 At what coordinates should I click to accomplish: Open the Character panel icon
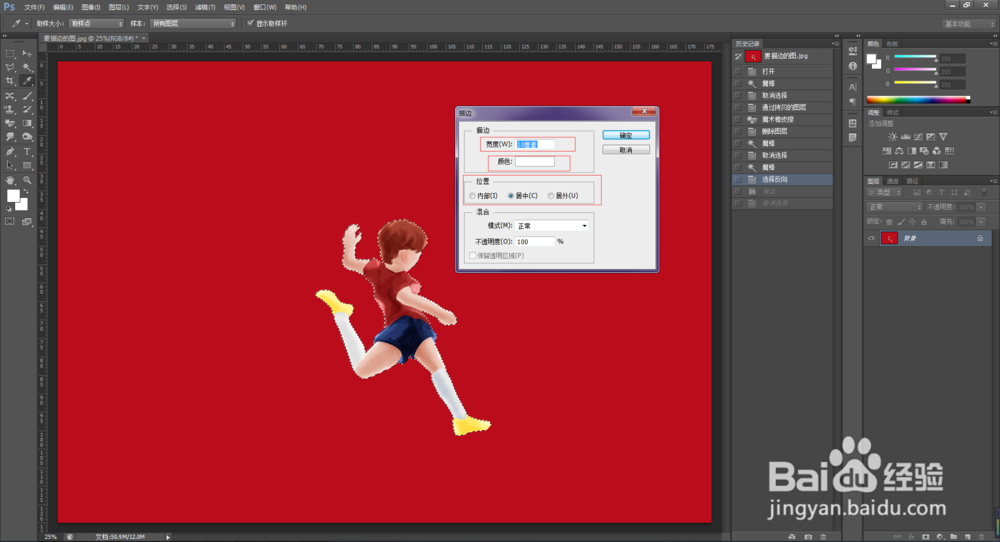[853, 87]
